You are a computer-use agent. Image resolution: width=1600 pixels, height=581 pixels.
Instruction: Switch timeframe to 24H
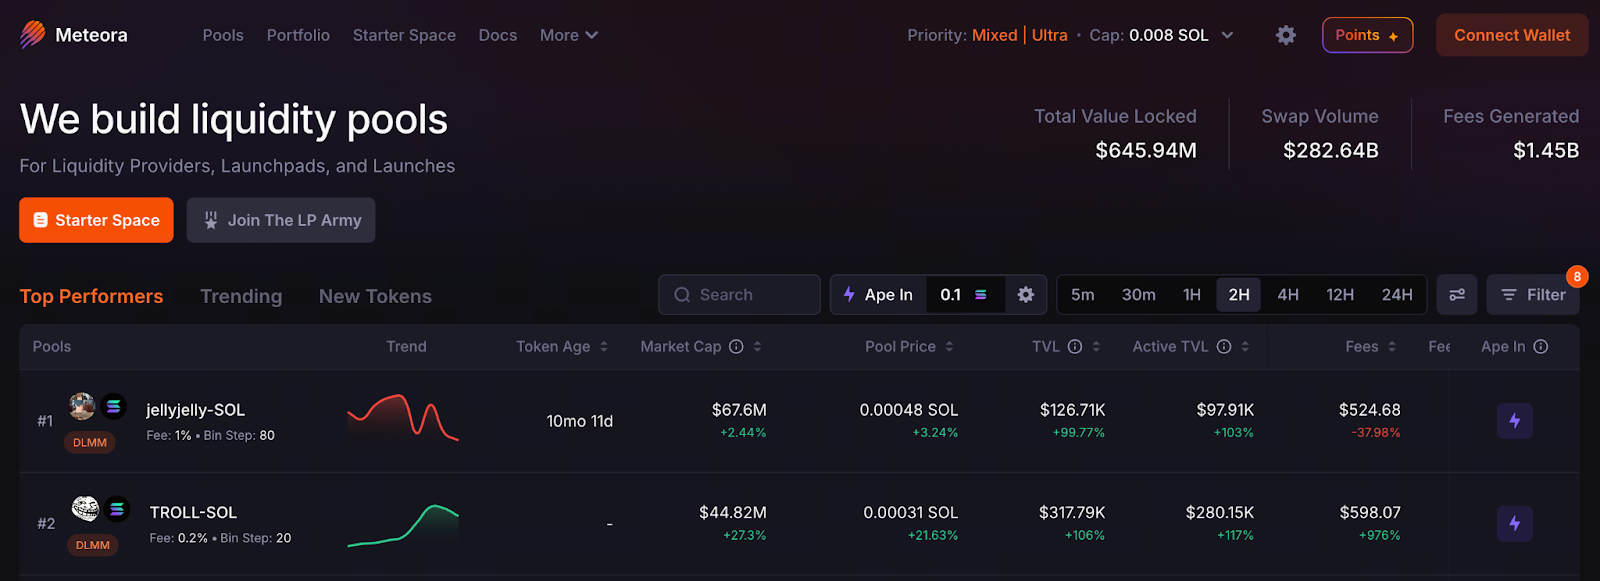(x=1397, y=295)
